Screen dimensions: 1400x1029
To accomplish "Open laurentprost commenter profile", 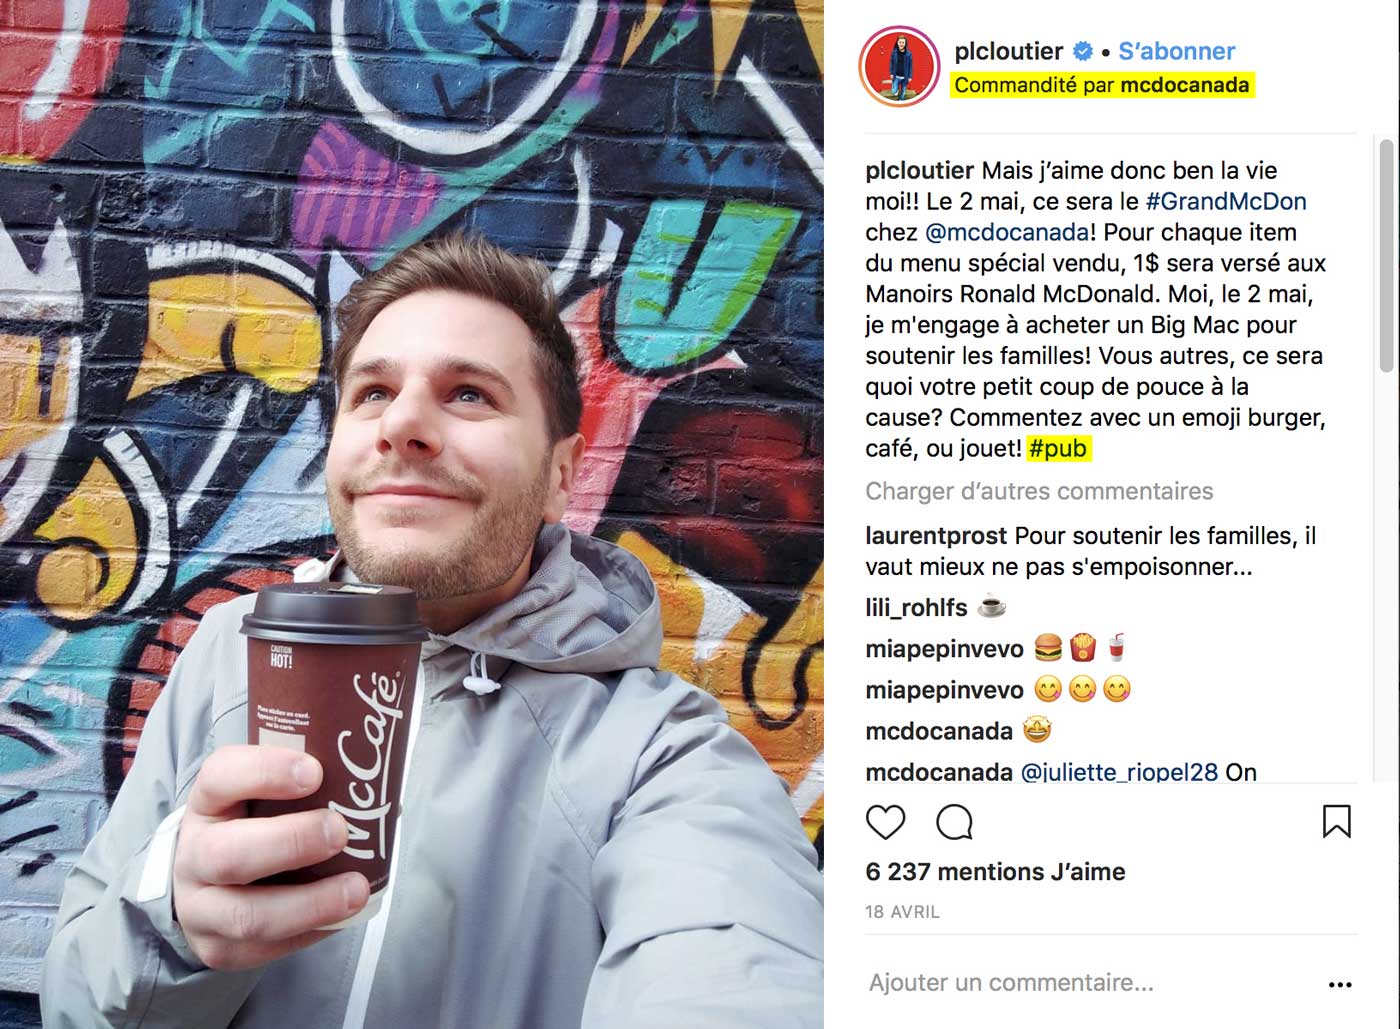I will (937, 536).
